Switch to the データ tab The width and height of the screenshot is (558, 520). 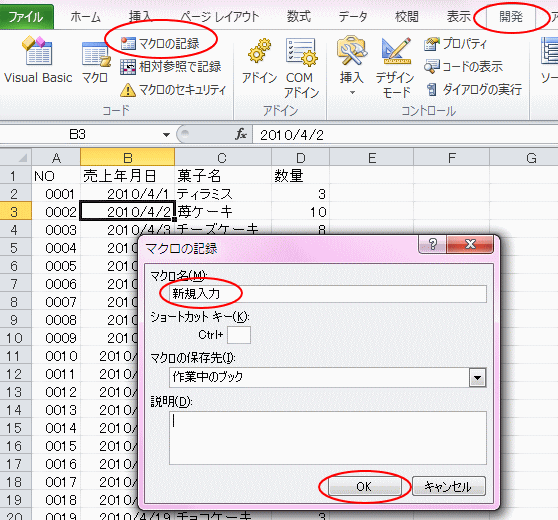coord(352,17)
